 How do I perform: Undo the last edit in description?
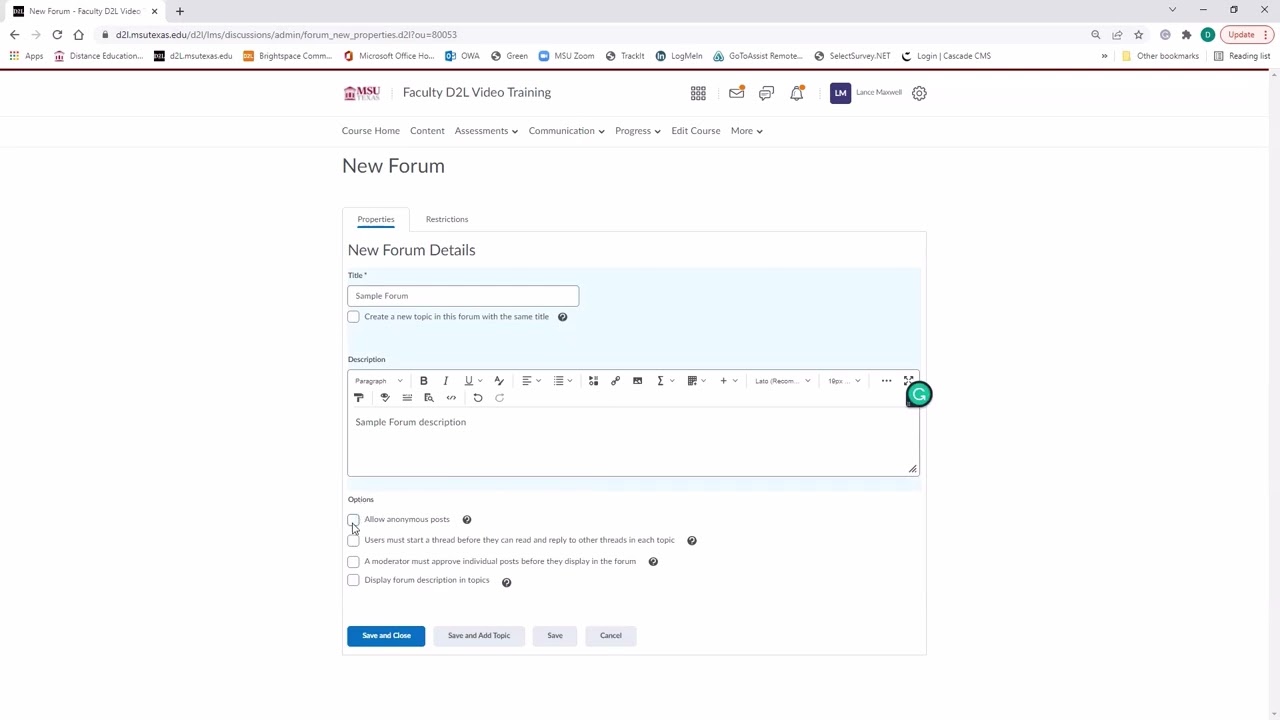pos(478,398)
